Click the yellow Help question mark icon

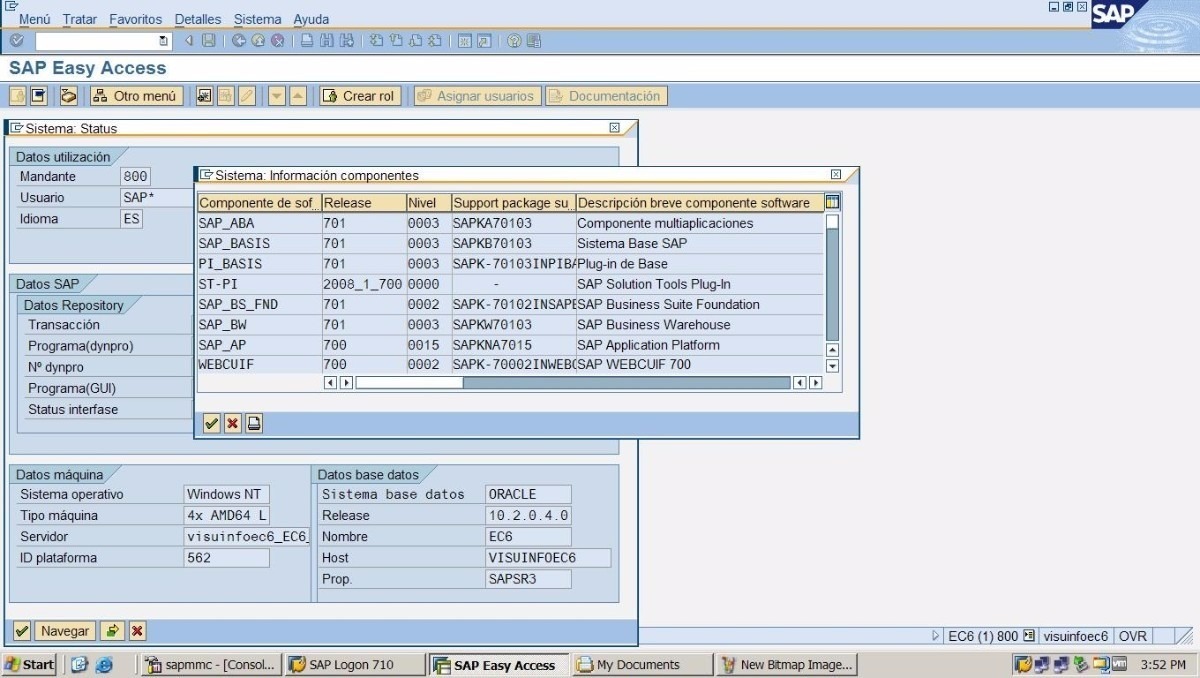click(x=514, y=41)
